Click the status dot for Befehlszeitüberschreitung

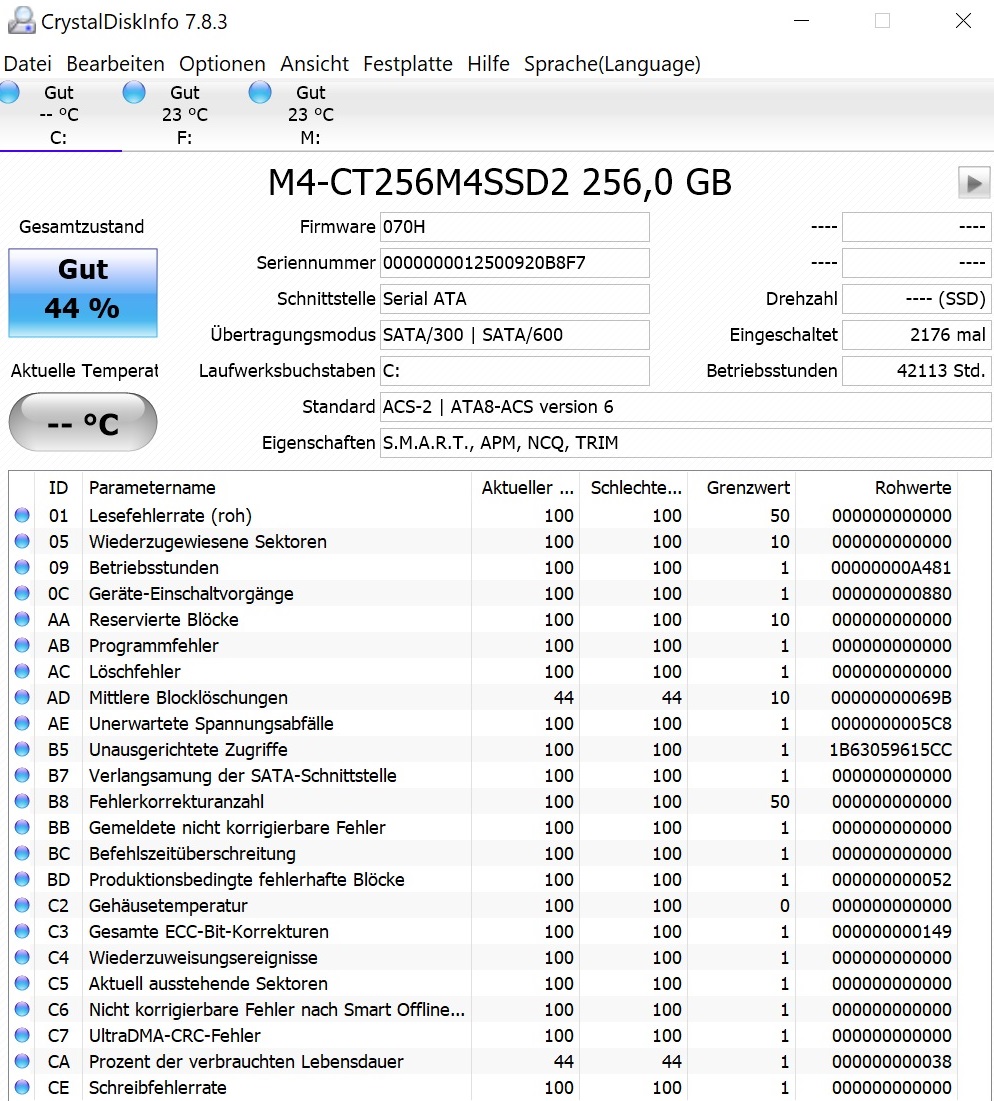(x=22, y=853)
